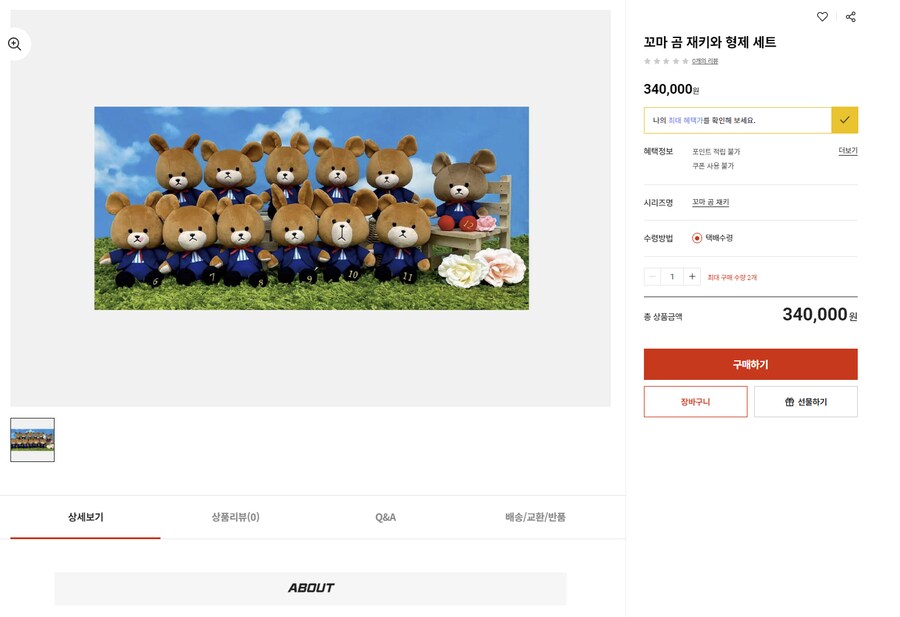Click the quantity input field
The width and height of the screenshot is (900, 617).
tap(672, 276)
